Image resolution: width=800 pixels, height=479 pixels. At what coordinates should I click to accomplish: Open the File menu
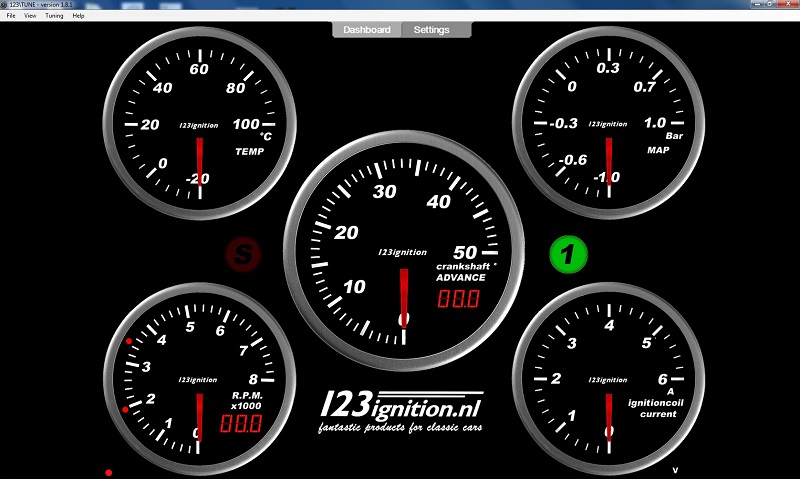tap(11, 16)
